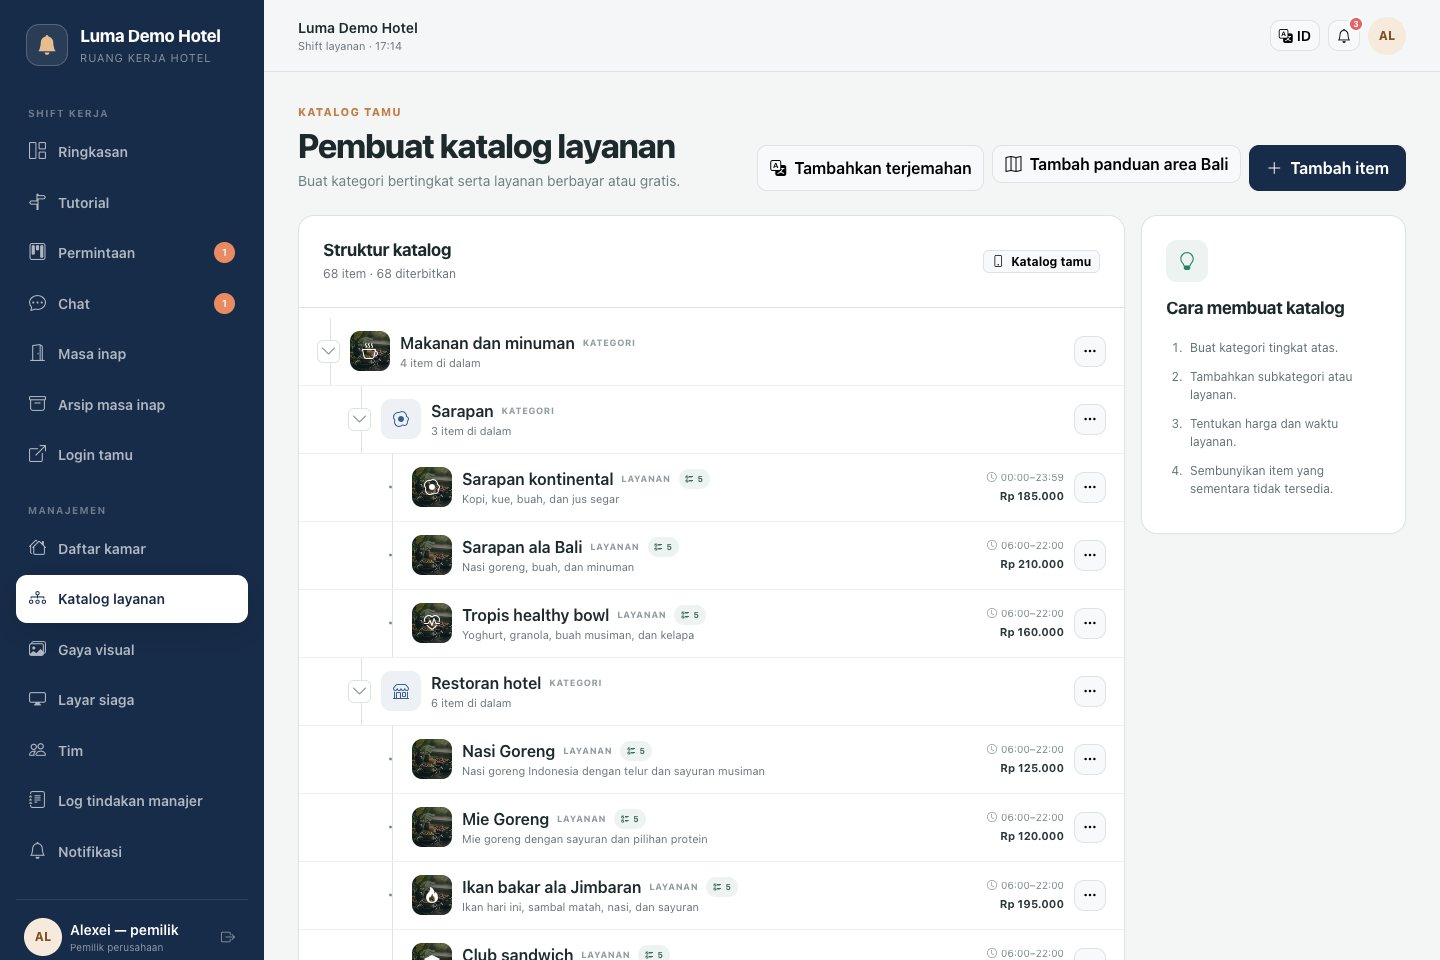Open the three-dot menu for Sarapan kontinental
This screenshot has width=1440, height=960.
(x=1090, y=487)
